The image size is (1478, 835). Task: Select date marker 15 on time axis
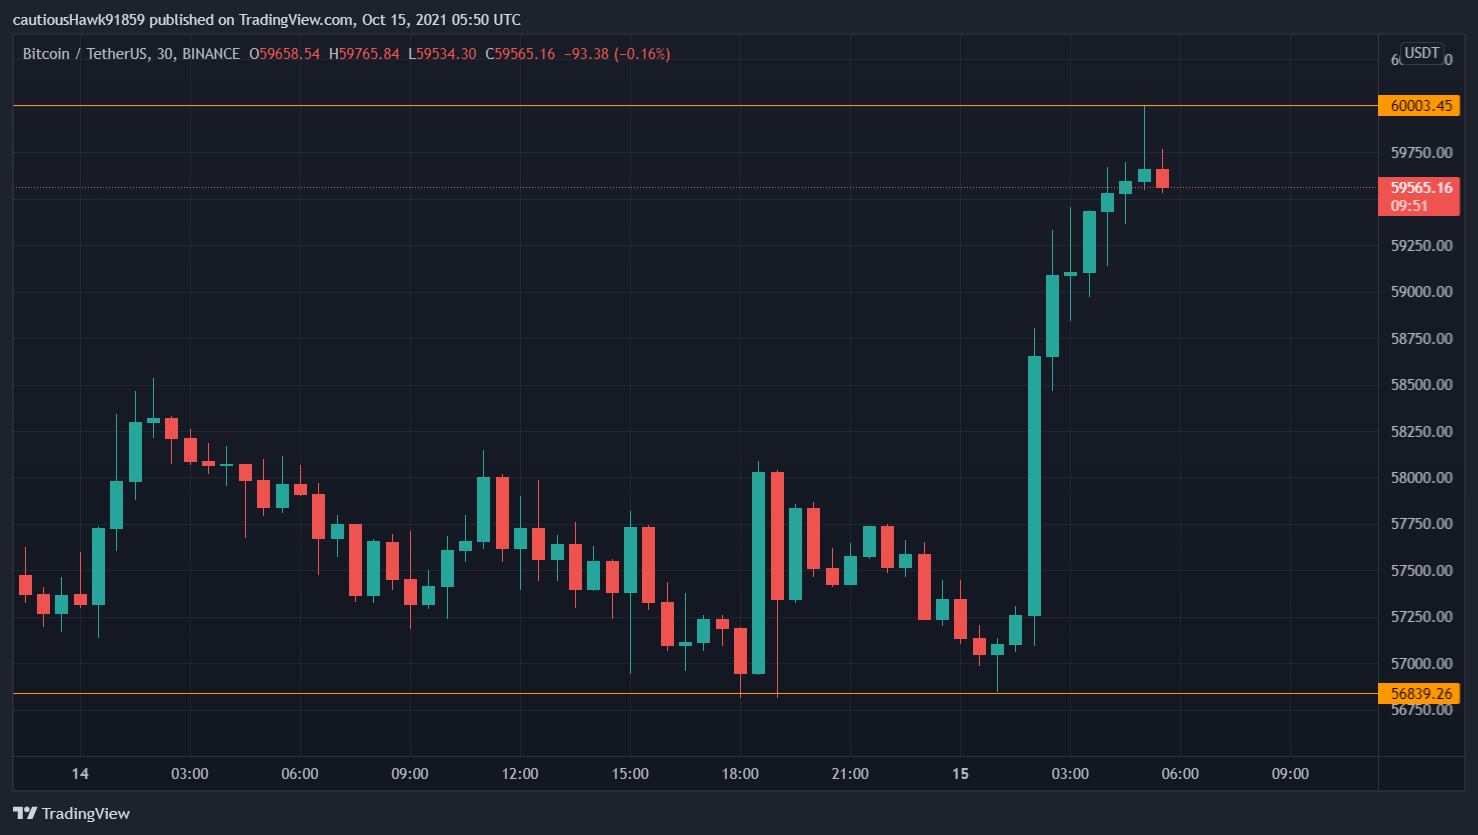click(x=960, y=774)
